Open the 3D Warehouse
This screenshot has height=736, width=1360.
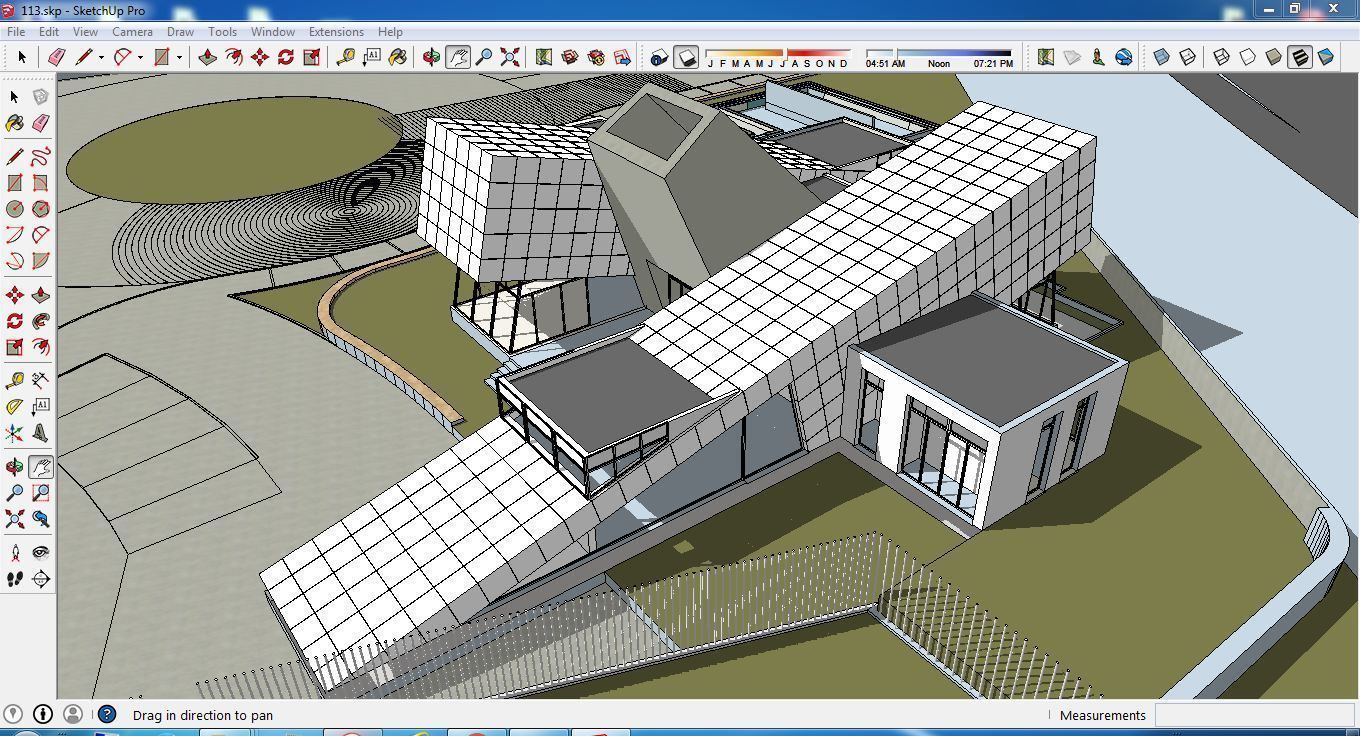click(x=570, y=57)
